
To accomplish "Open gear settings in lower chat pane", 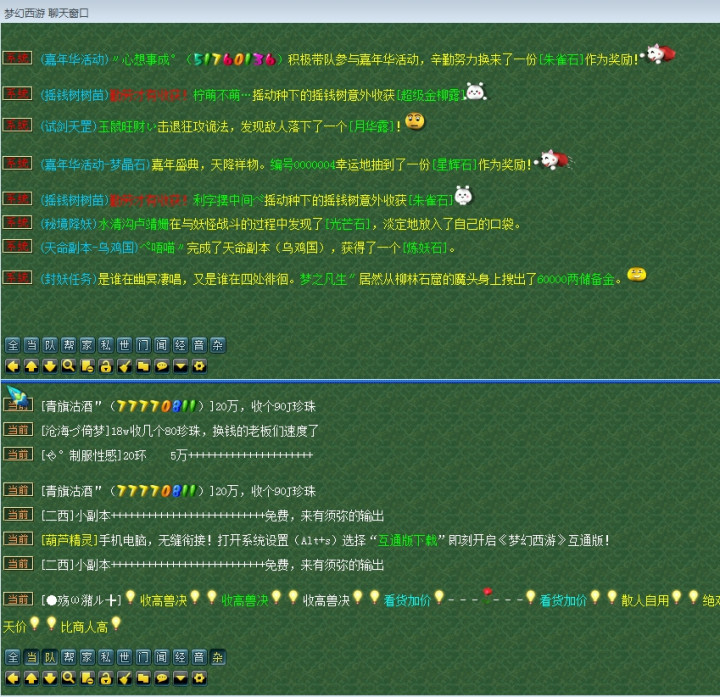I will click(x=199, y=678).
